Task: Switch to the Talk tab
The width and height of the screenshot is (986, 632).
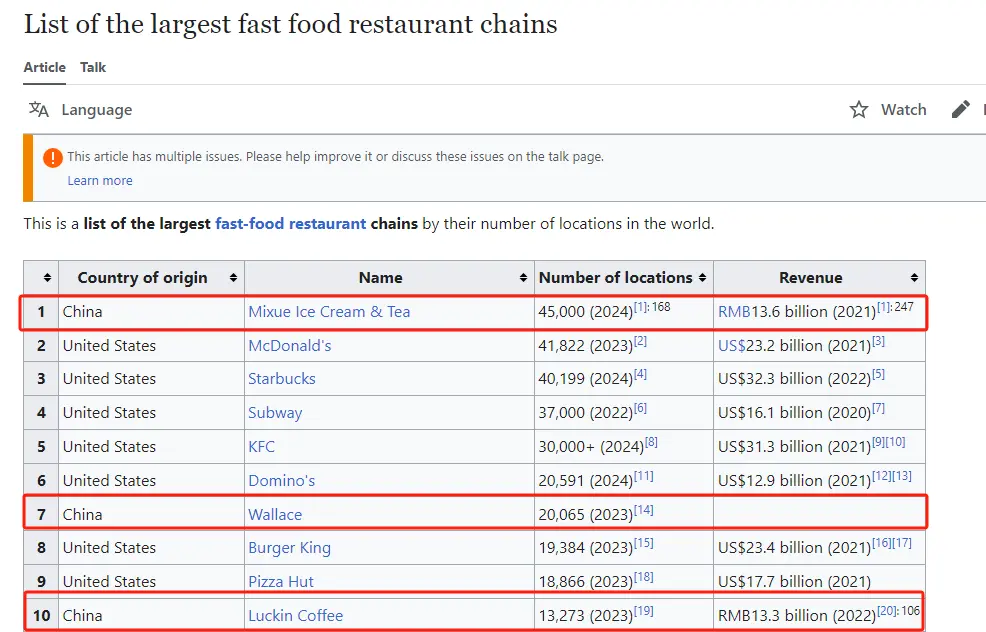Action: [x=93, y=67]
